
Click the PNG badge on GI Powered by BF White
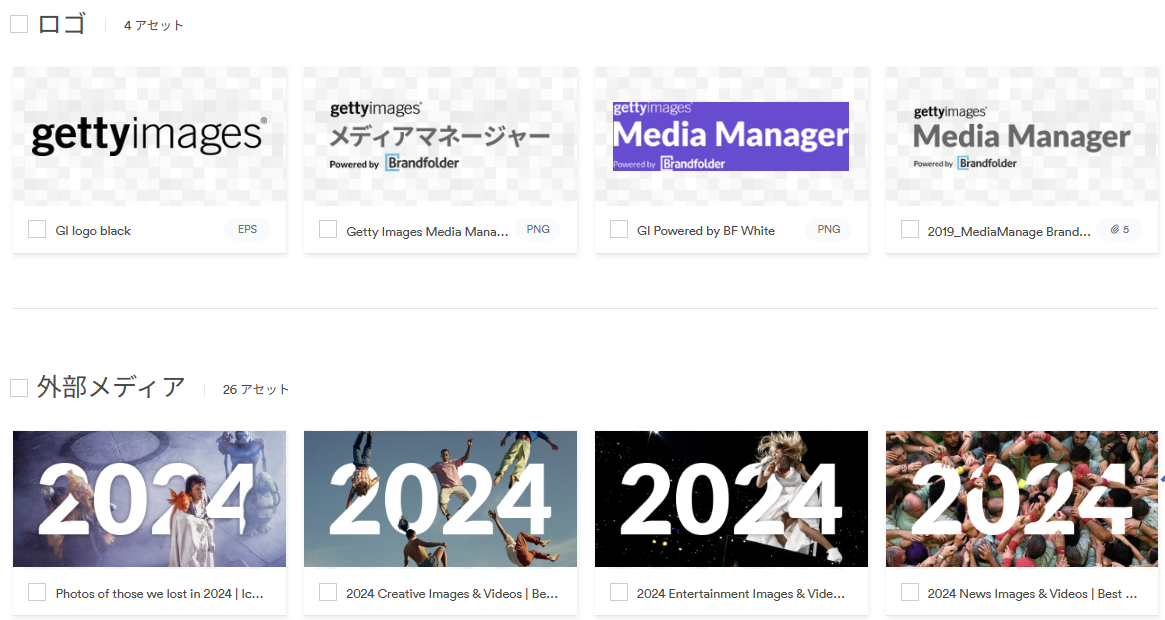pyautogui.click(x=829, y=229)
